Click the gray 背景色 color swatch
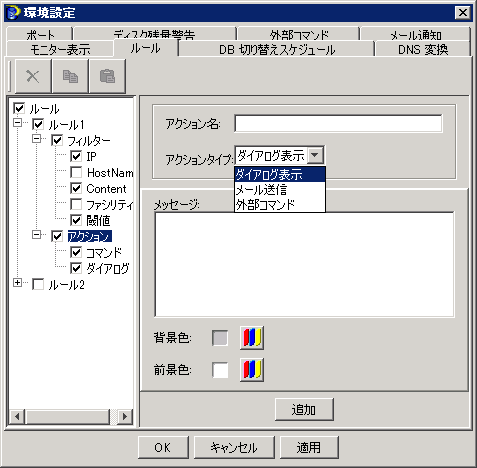The width and height of the screenshot is (477, 468). (220, 338)
